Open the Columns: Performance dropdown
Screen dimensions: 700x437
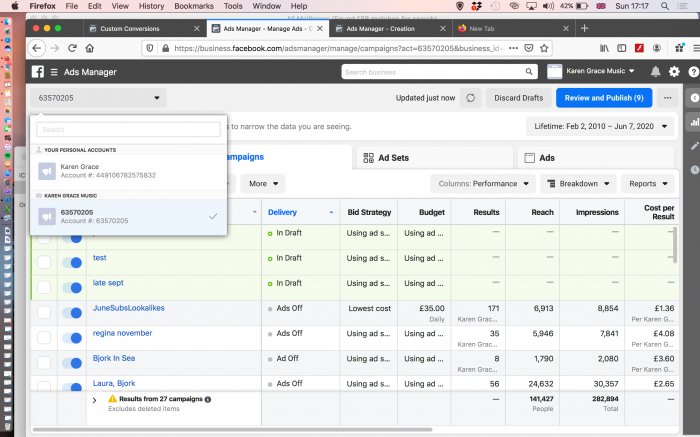click(x=483, y=183)
